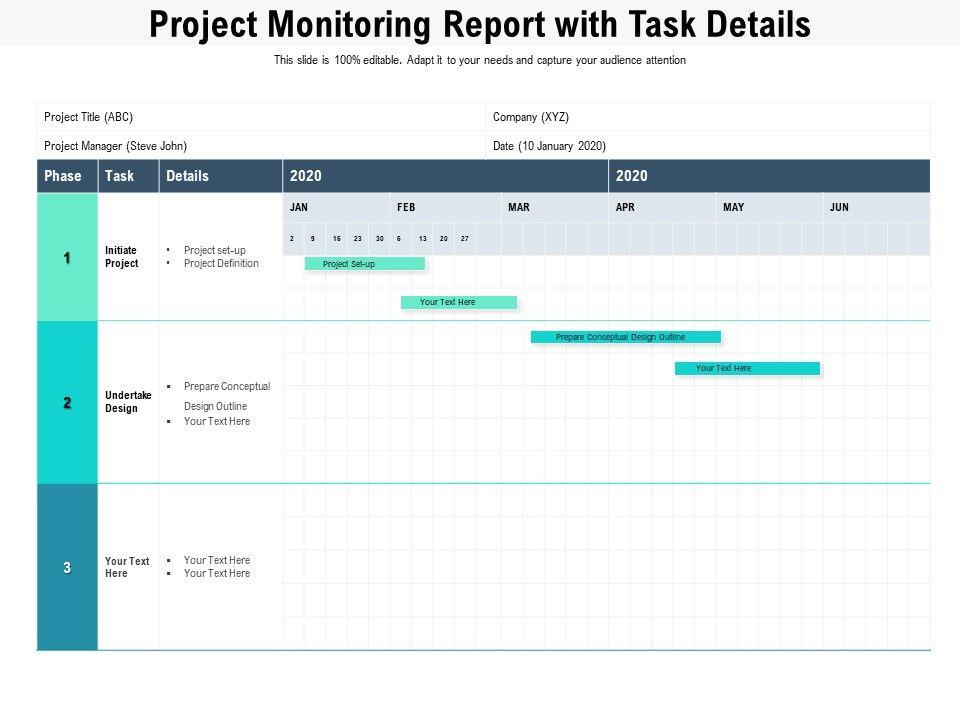Select the "Task" column header

[119, 176]
